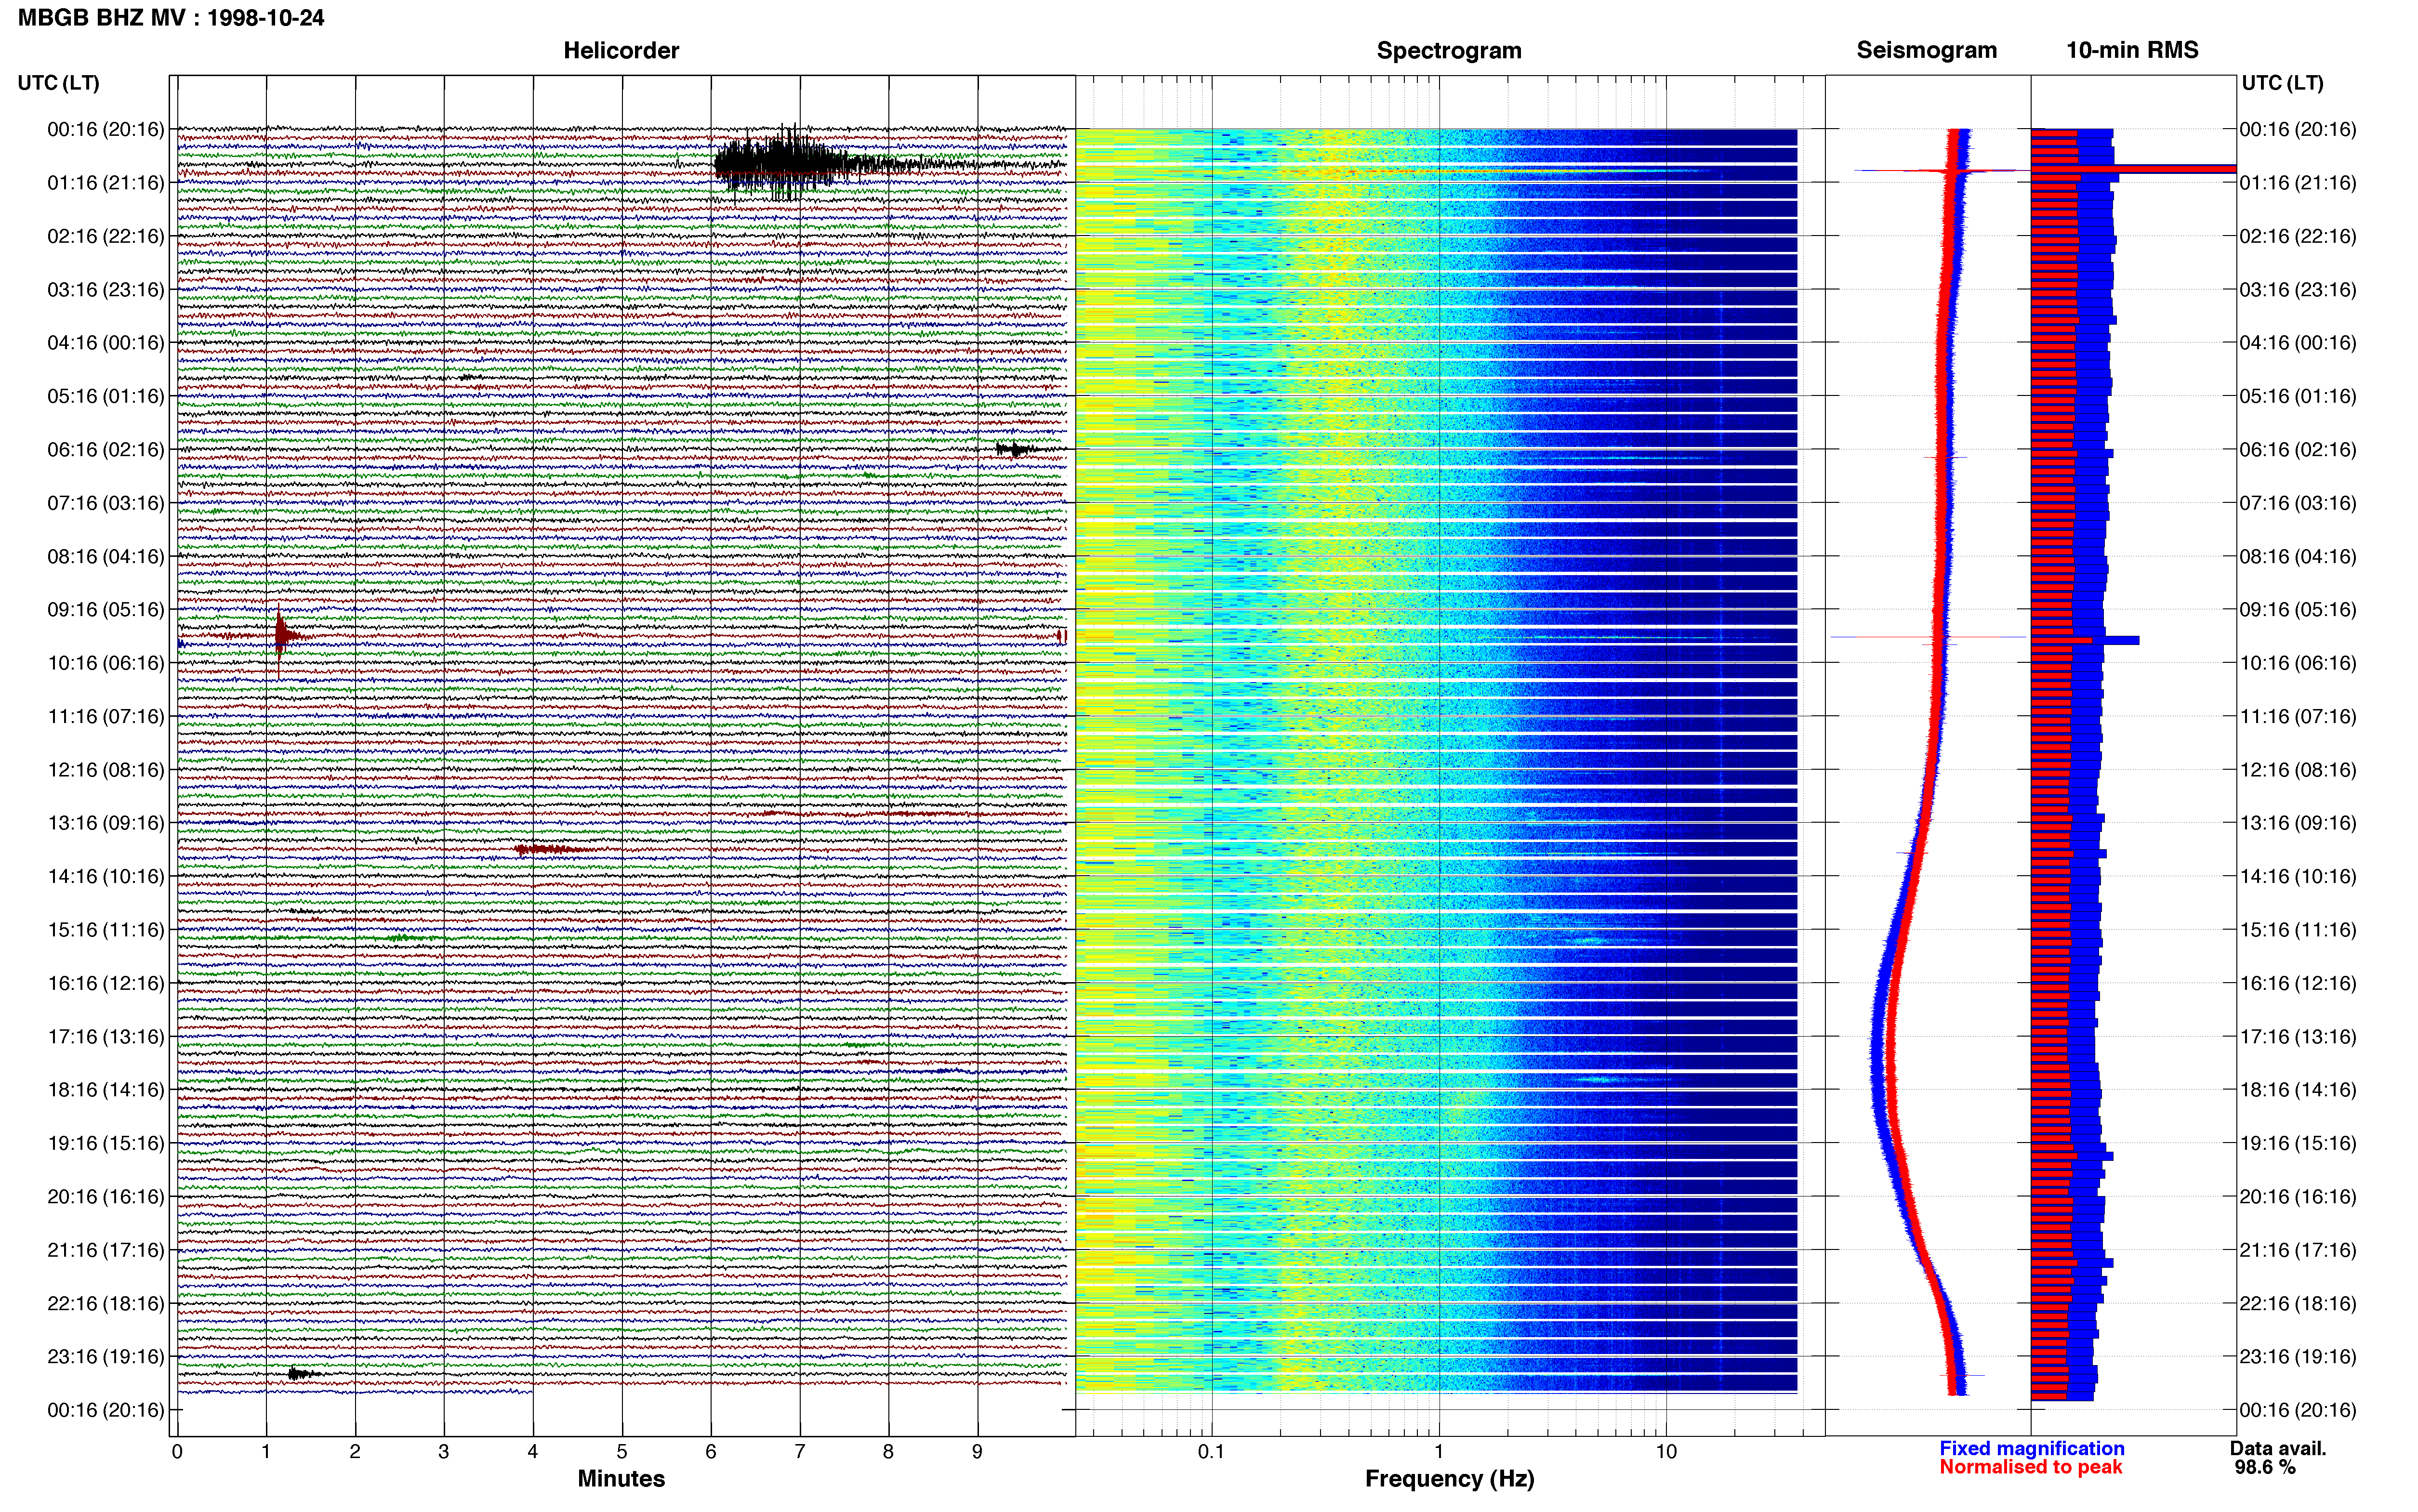Click the left time label '13:16 (09:16)'
2418x1512 pixels.
(x=106, y=823)
